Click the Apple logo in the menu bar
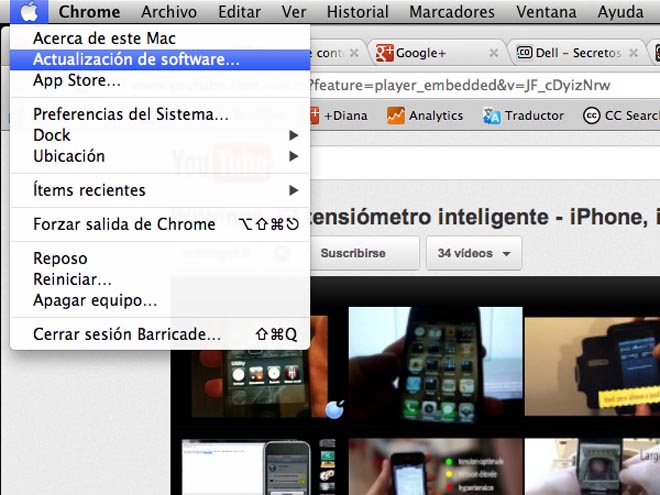Image resolution: width=660 pixels, height=495 pixels. click(x=30, y=12)
